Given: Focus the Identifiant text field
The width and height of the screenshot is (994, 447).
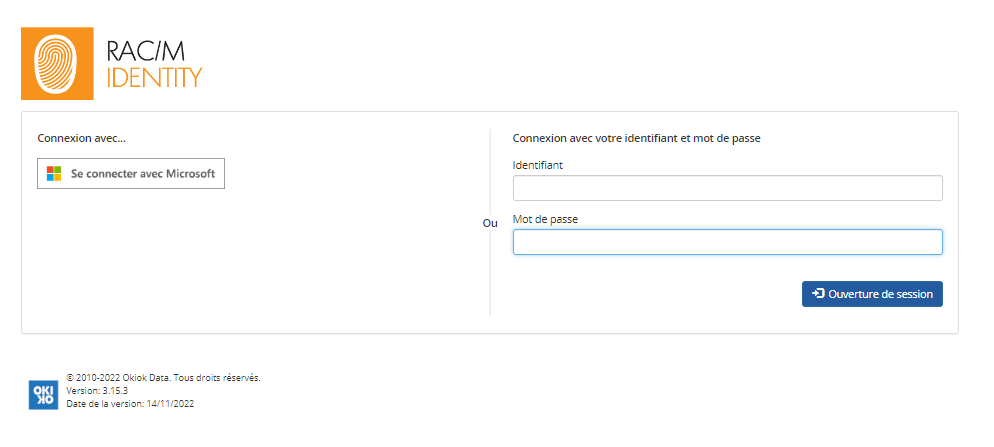Looking at the screenshot, I should (x=727, y=188).
